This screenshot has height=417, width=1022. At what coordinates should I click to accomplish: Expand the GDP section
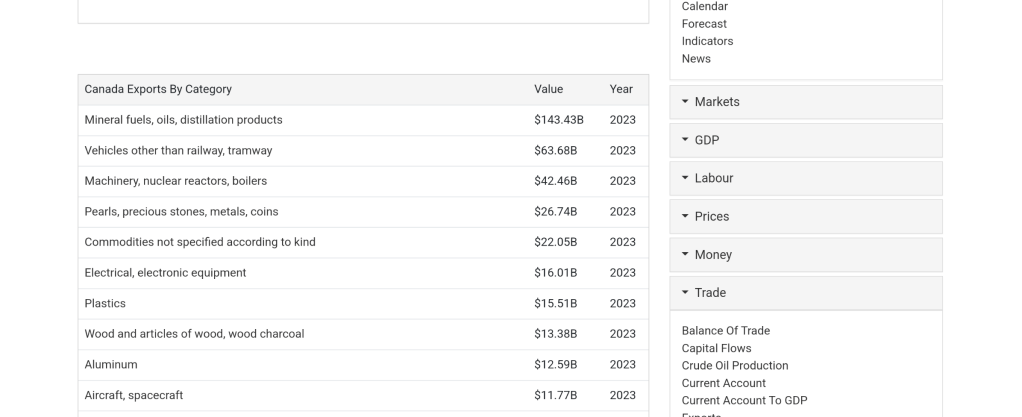(706, 140)
